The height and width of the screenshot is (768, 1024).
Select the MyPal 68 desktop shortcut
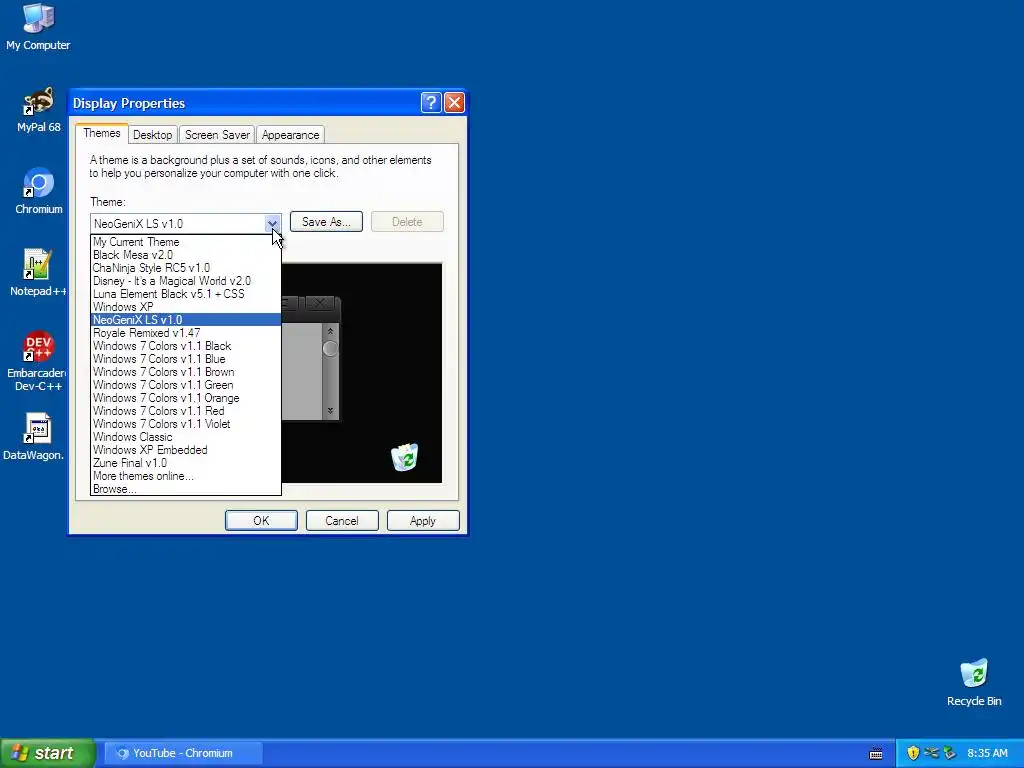39,110
